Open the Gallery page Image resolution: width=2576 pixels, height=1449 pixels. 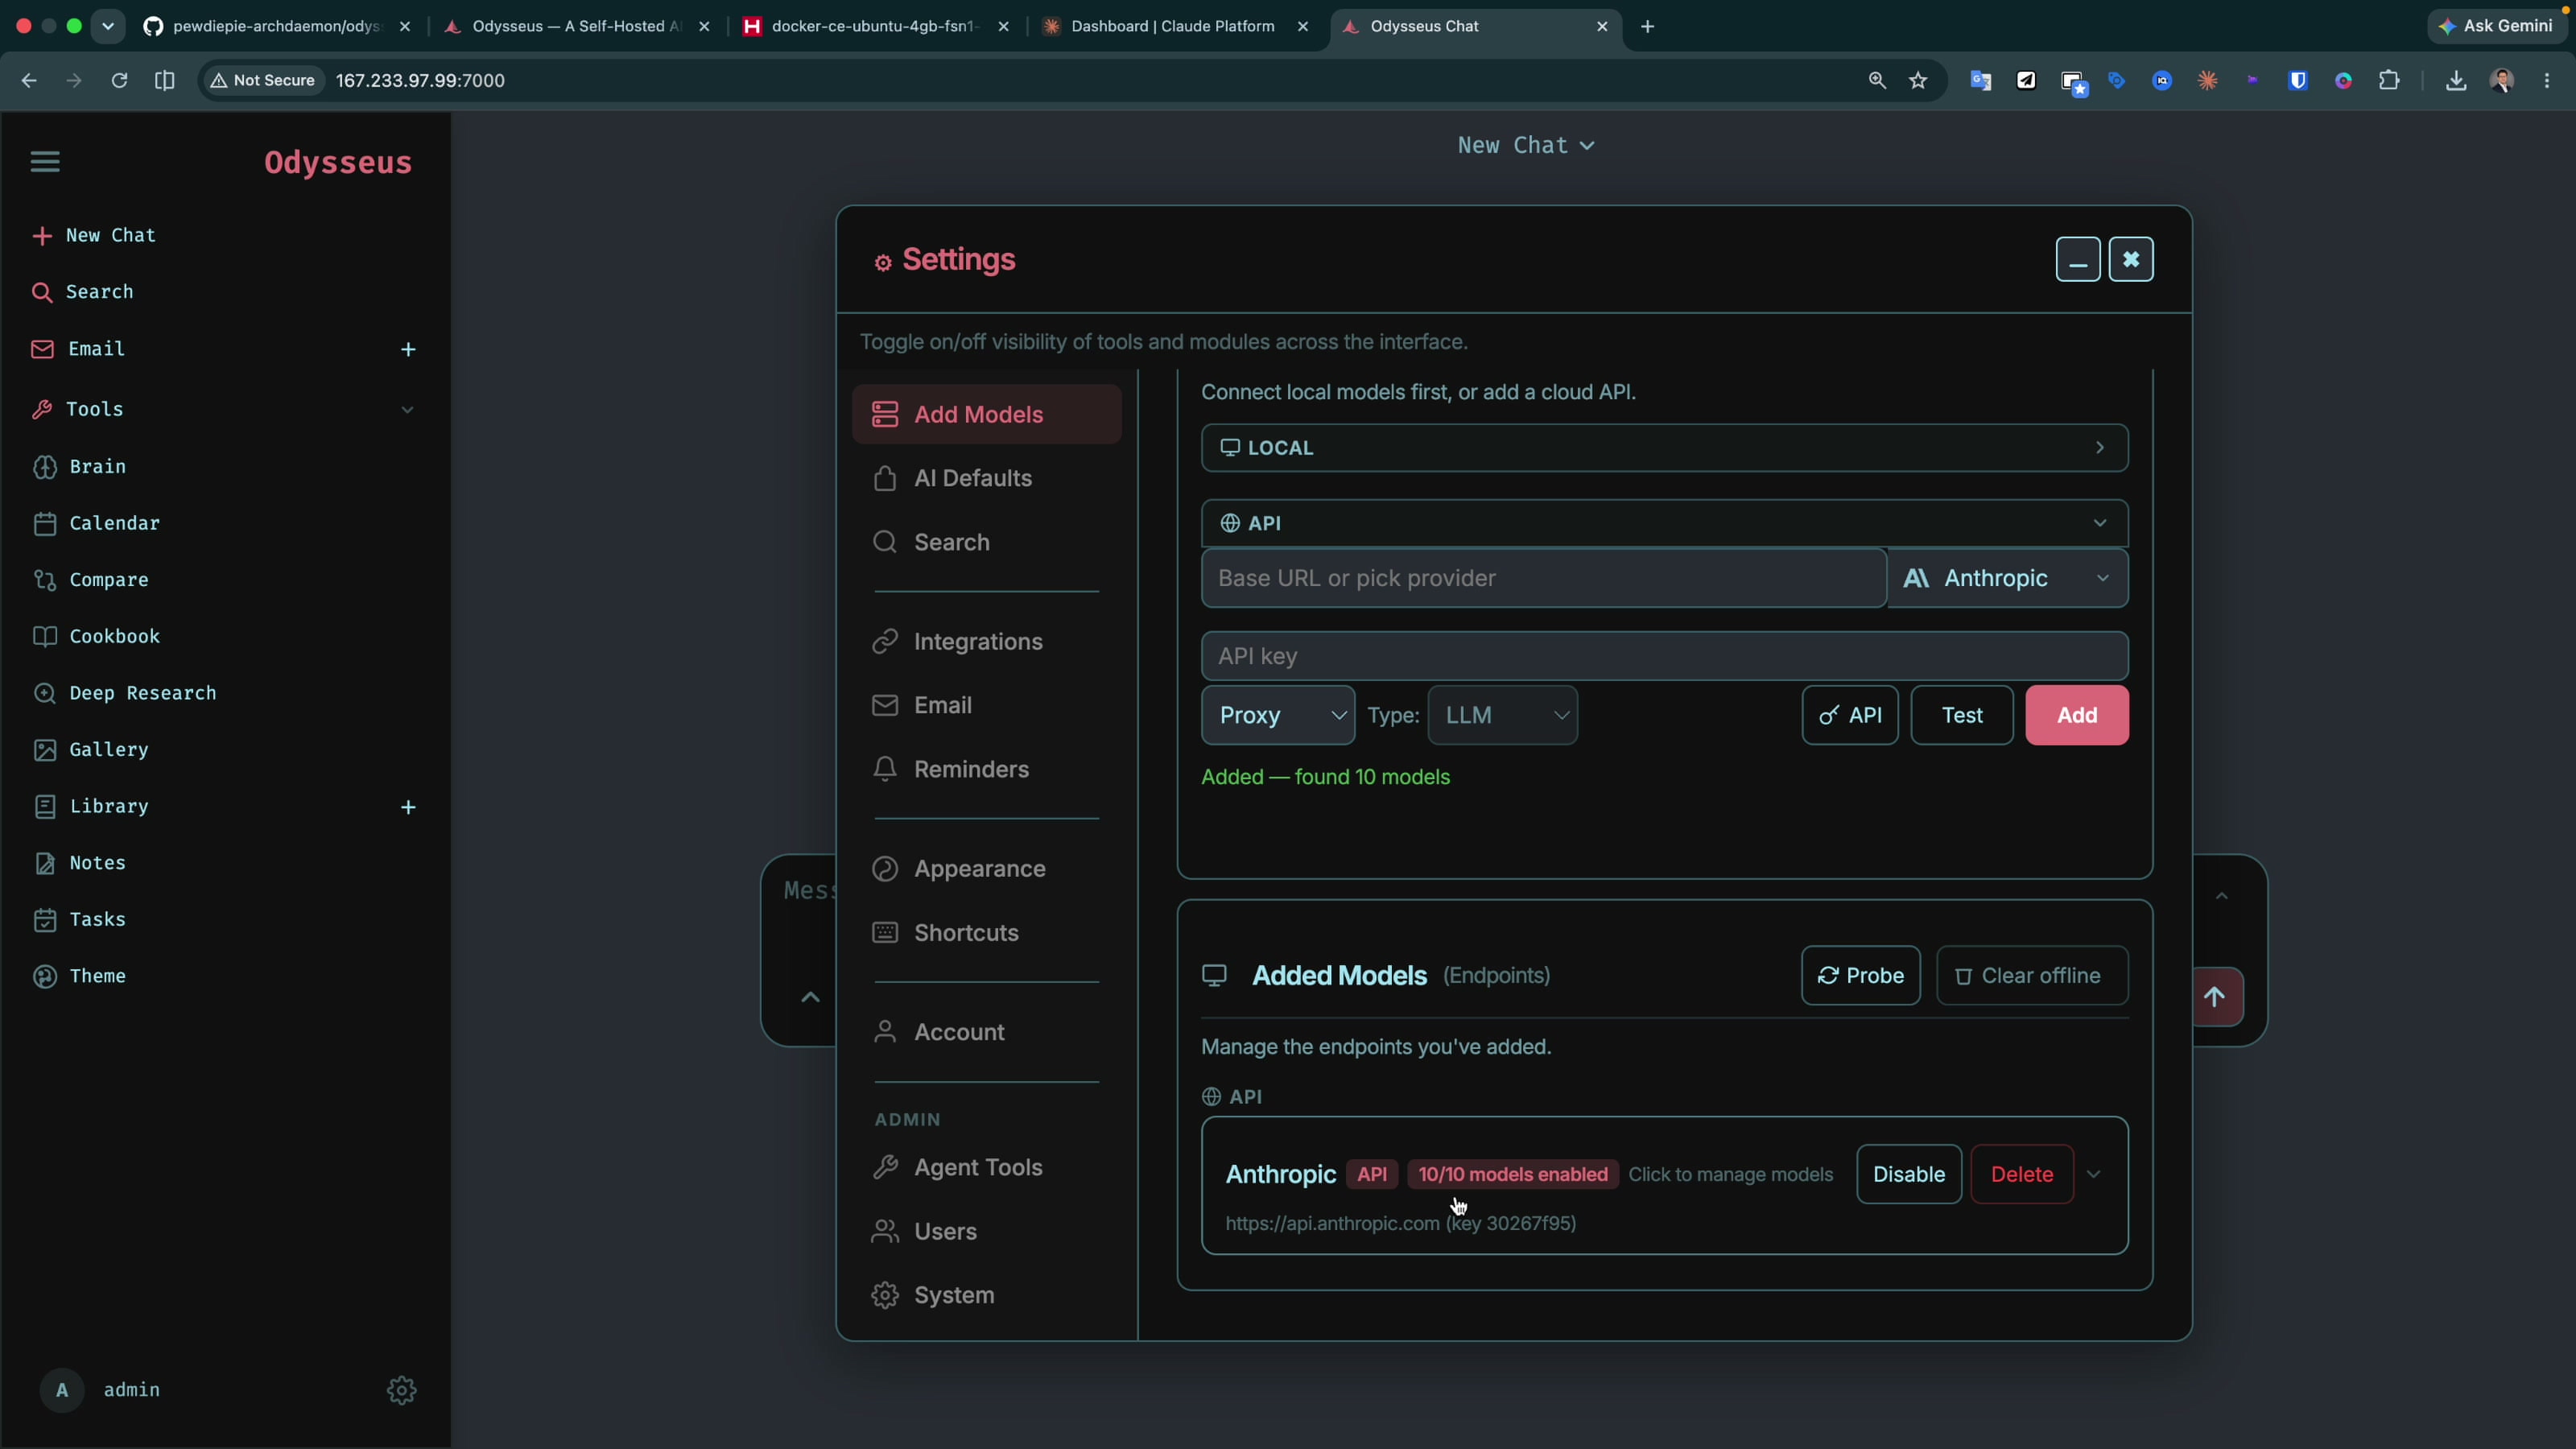[x=91, y=750]
